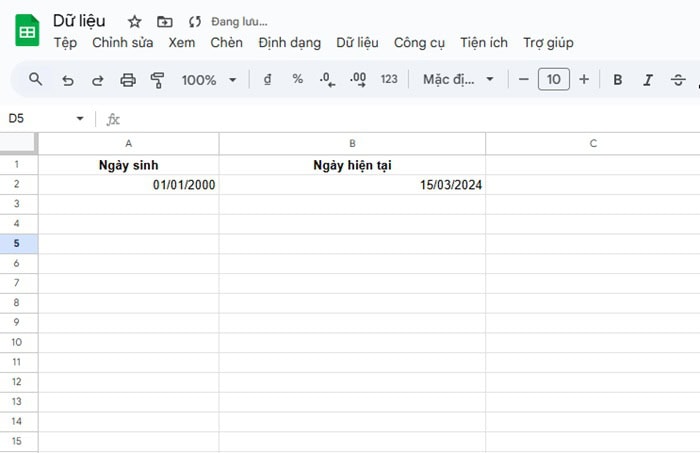The image size is (700, 453).
Task: Open the Chèn menu
Action: [227, 42]
